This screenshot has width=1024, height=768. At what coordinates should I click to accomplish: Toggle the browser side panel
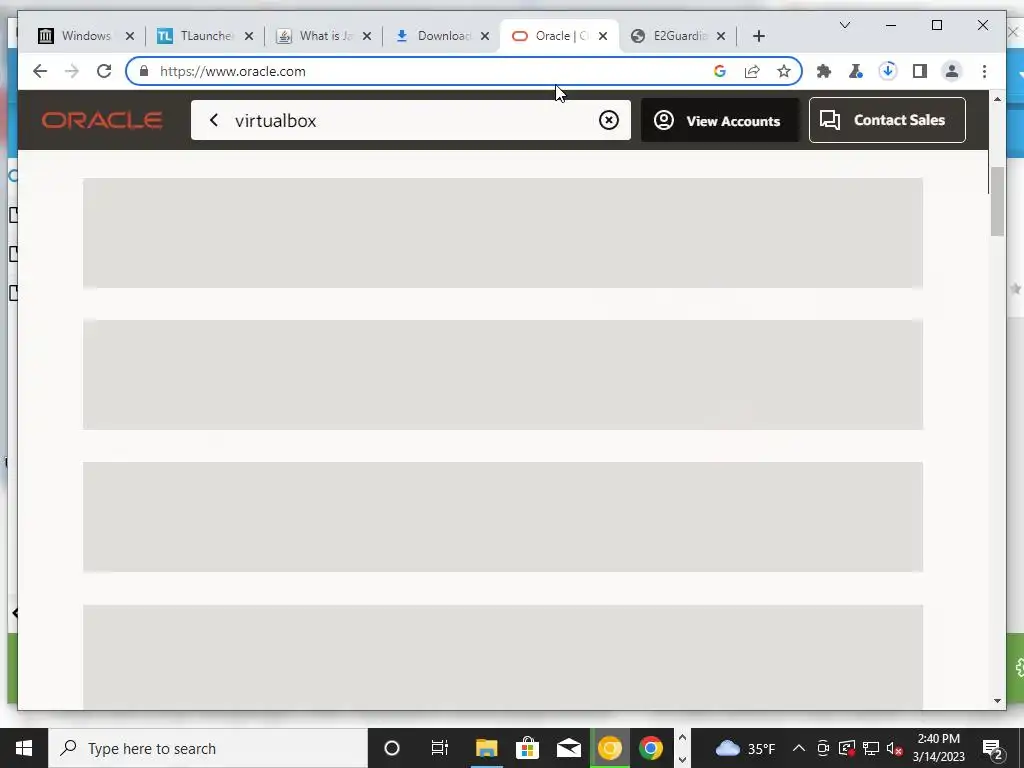tap(920, 71)
